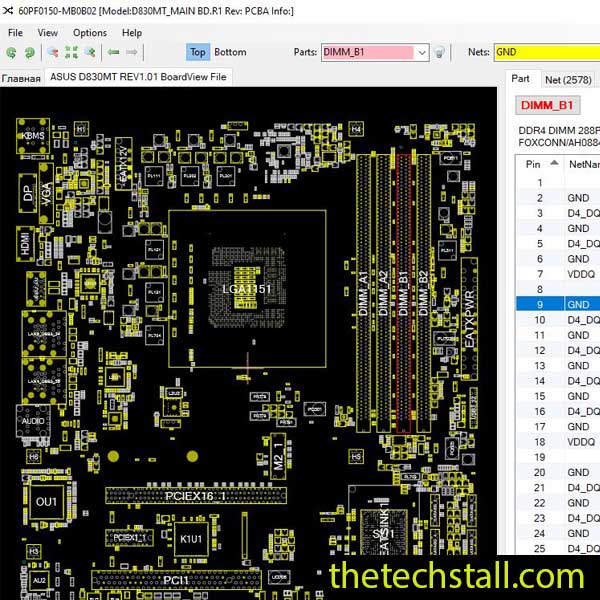Click the grey forward arrow icon
This screenshot has height=600, width=600.
click(x=133, y=52)
